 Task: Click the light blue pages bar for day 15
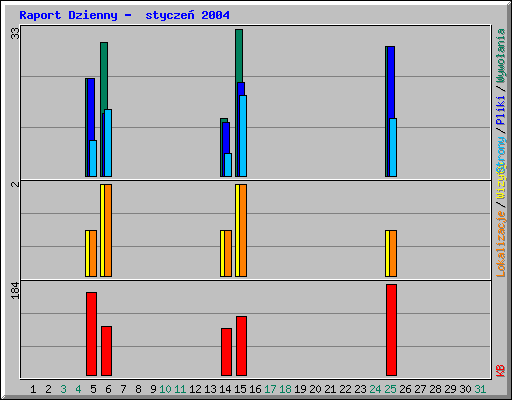coord(243,136)
